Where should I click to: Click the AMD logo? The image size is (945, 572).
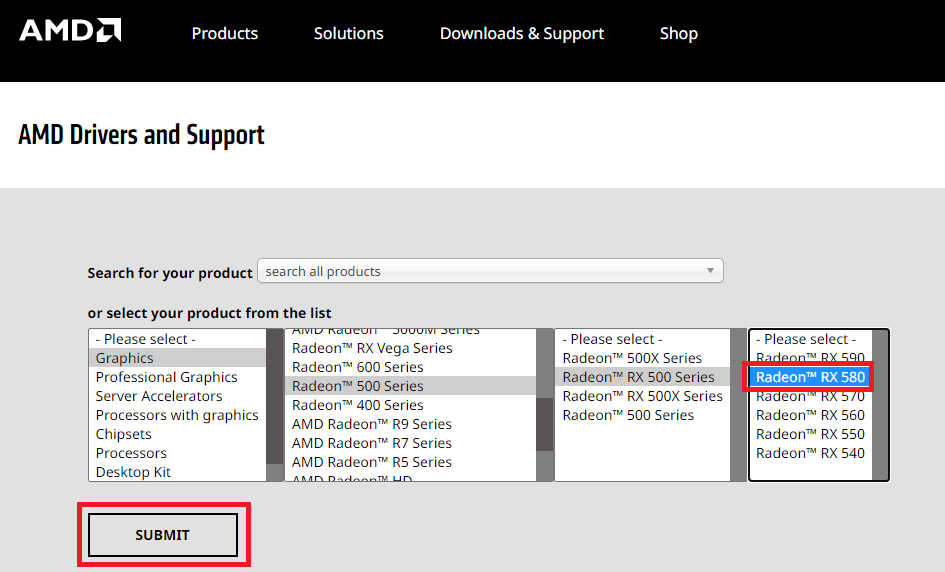(x=70, y=30)
